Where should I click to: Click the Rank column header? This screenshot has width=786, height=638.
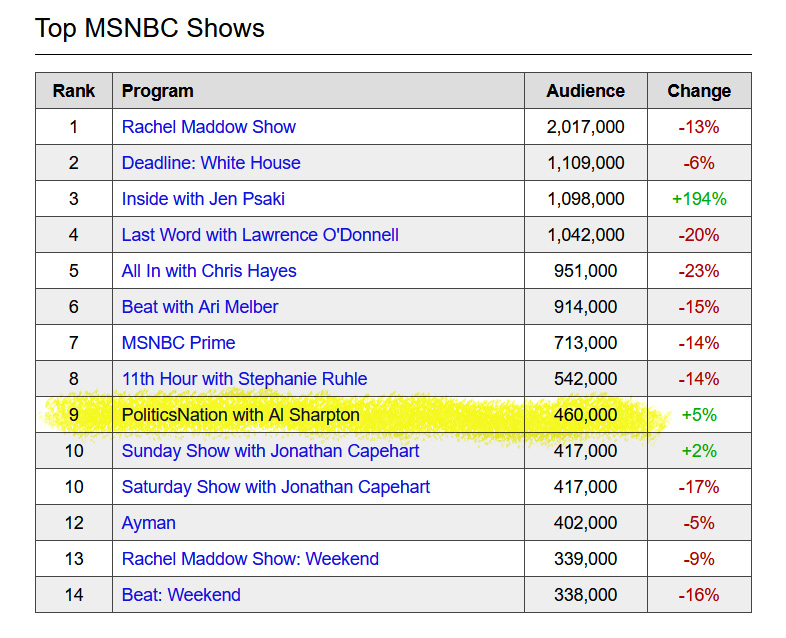pos(74,91)
